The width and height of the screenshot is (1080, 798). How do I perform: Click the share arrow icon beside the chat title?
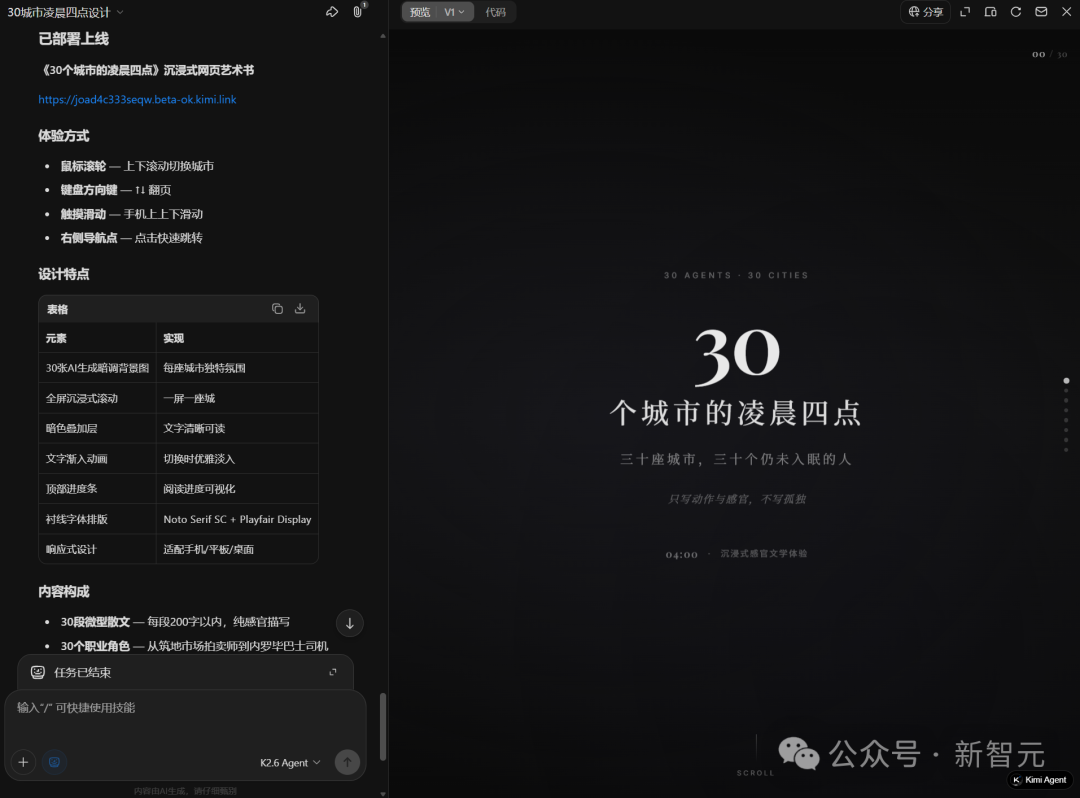(x=332, y=12)
